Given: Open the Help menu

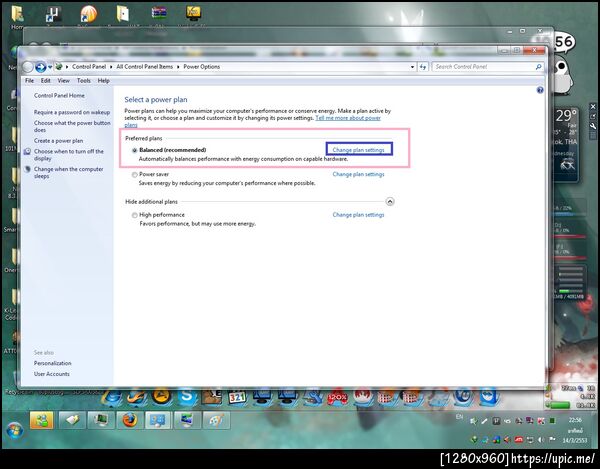Looking at the screenshot, I should pos(103,81).
